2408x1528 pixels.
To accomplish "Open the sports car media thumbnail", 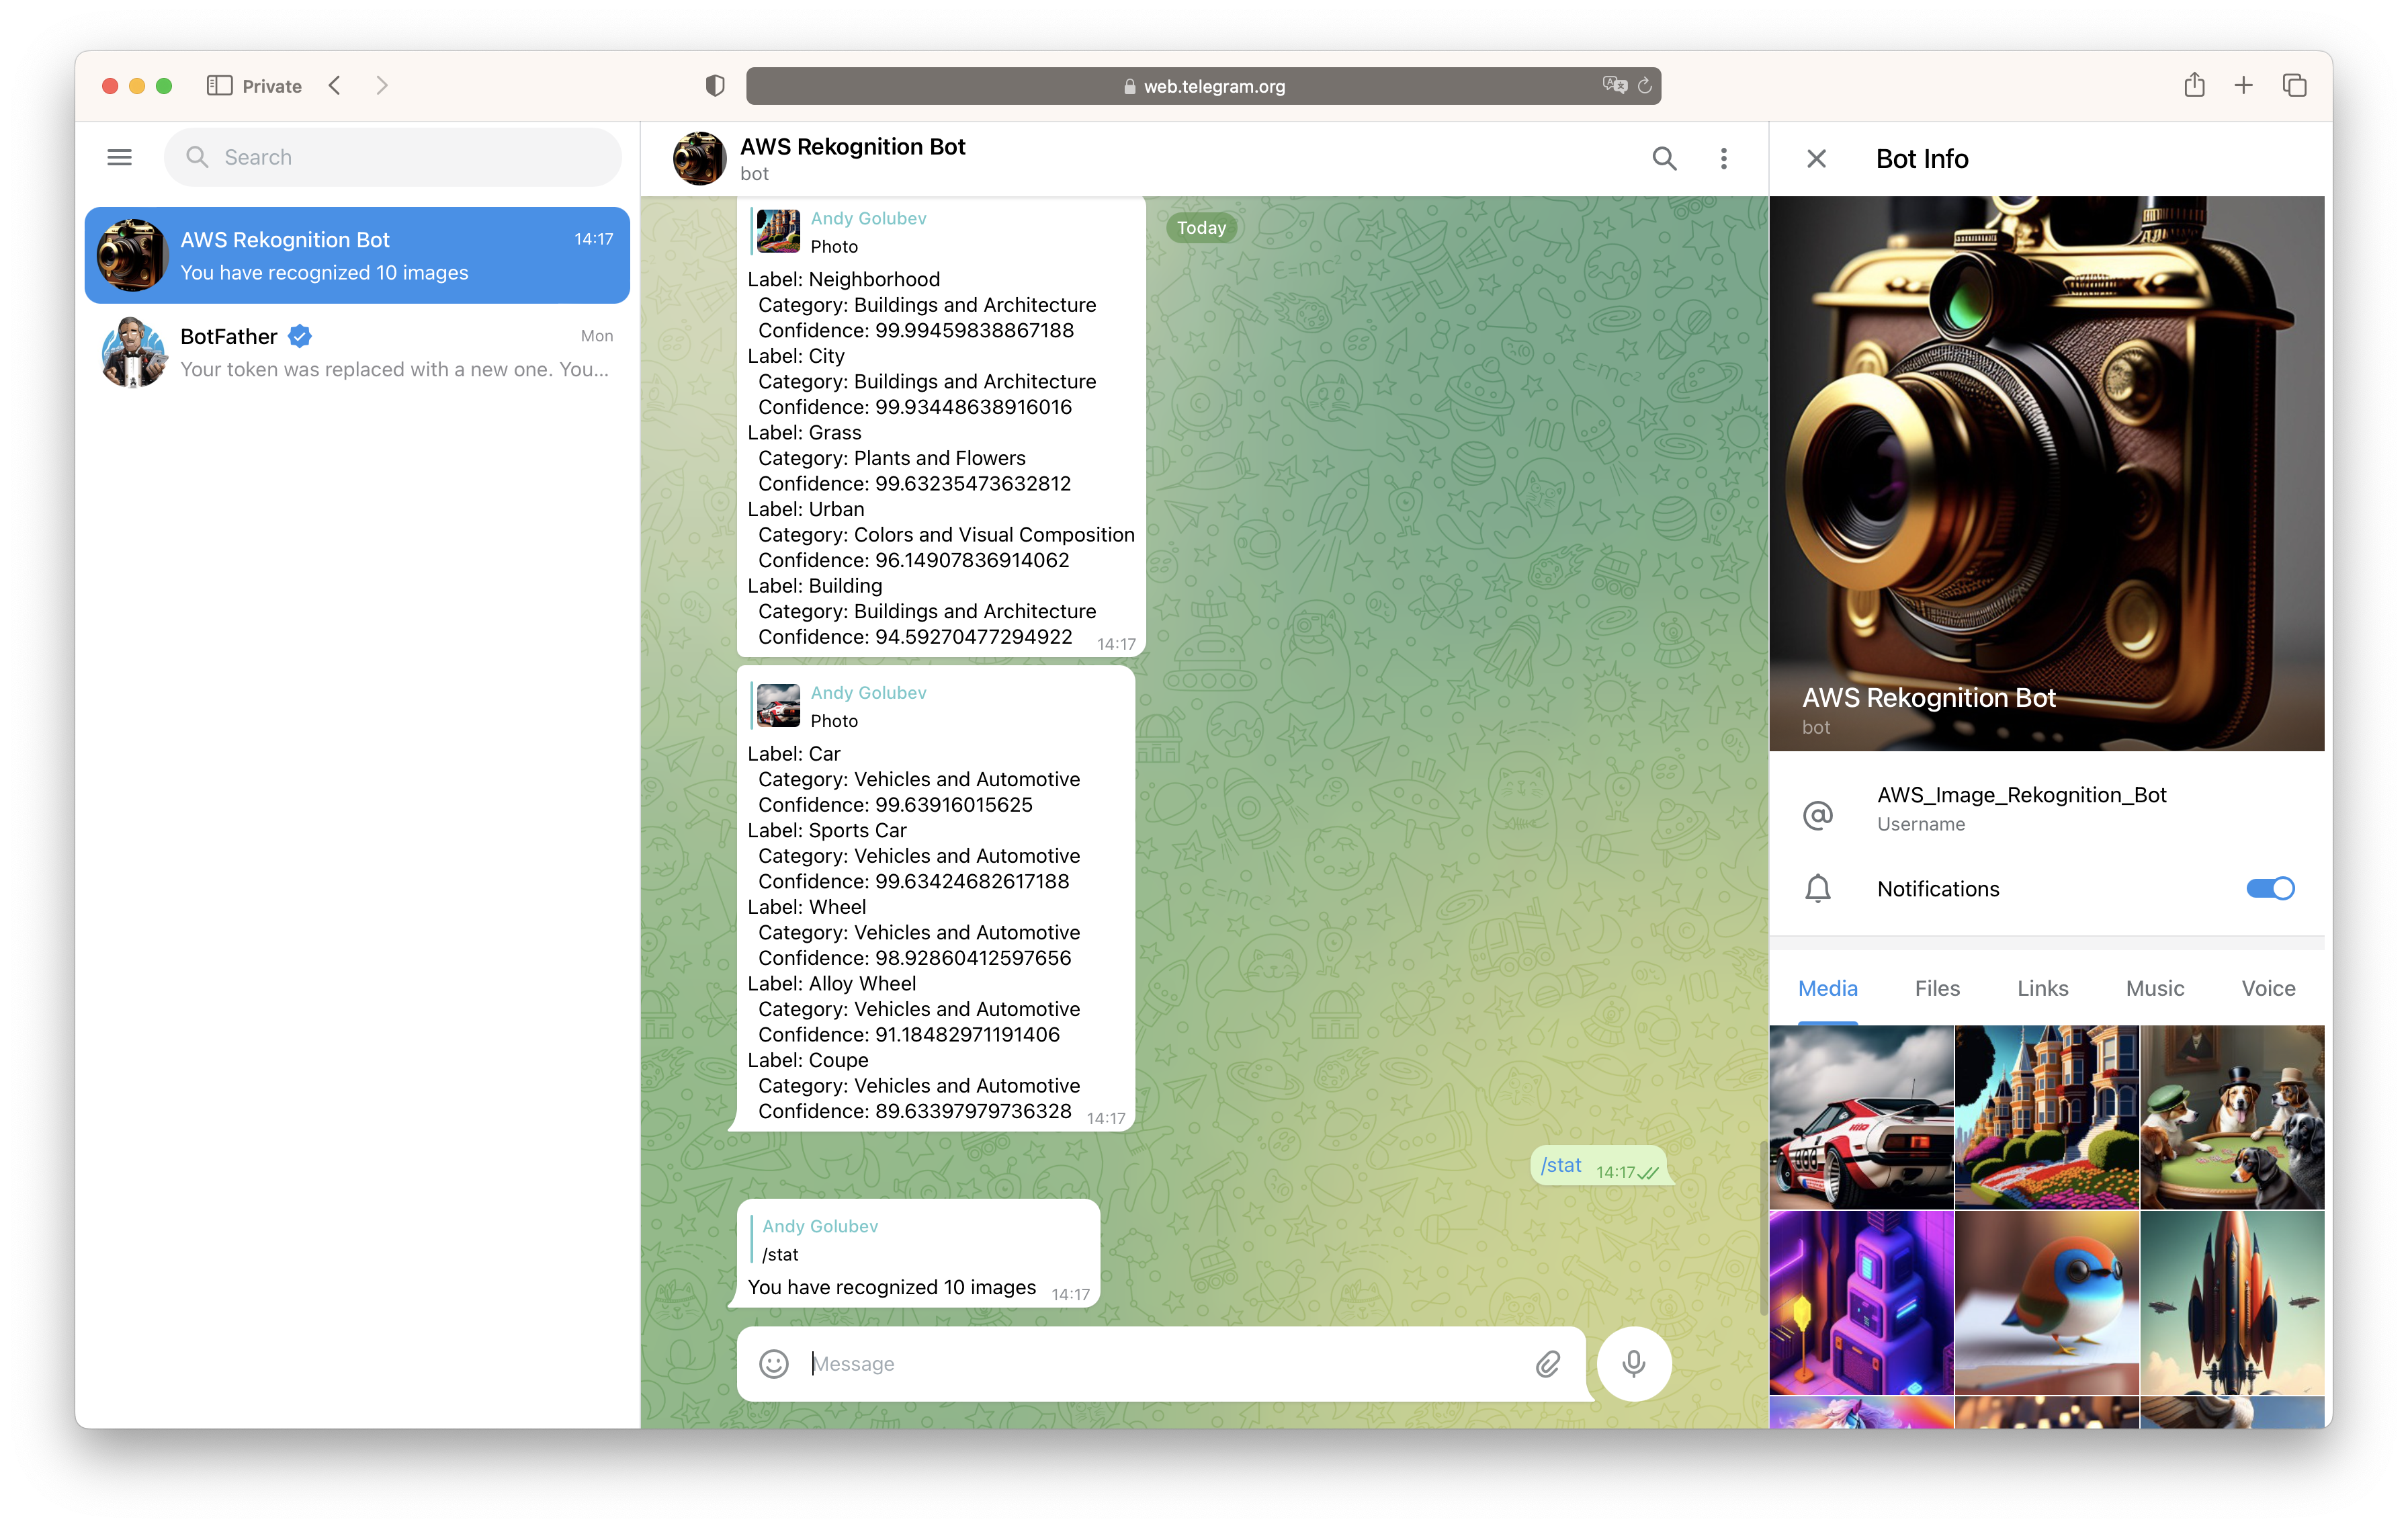I will point(1860,1117).
